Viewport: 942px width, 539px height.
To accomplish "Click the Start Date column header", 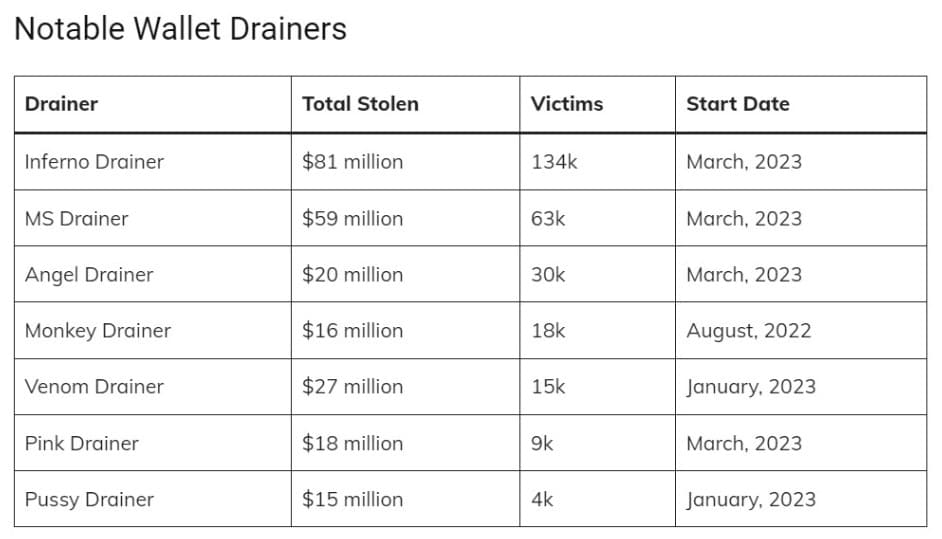I will [x=737, y=104].
